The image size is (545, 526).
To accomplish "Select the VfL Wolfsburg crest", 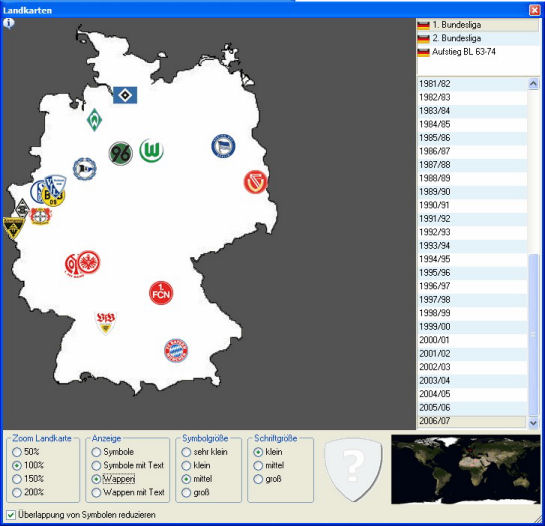I will [x=152, y=151].
